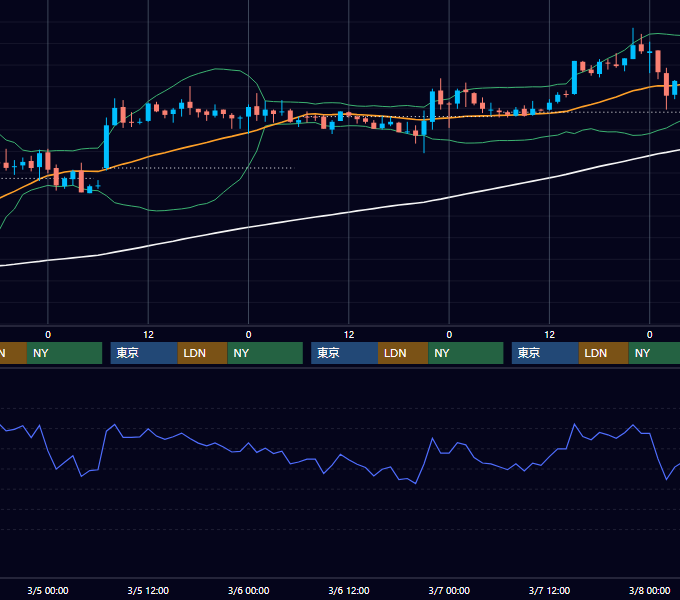Screen dimensions: 680x600
Task: Click hour label 0 above 3/6 00:00
Action: tap(248, 335)
